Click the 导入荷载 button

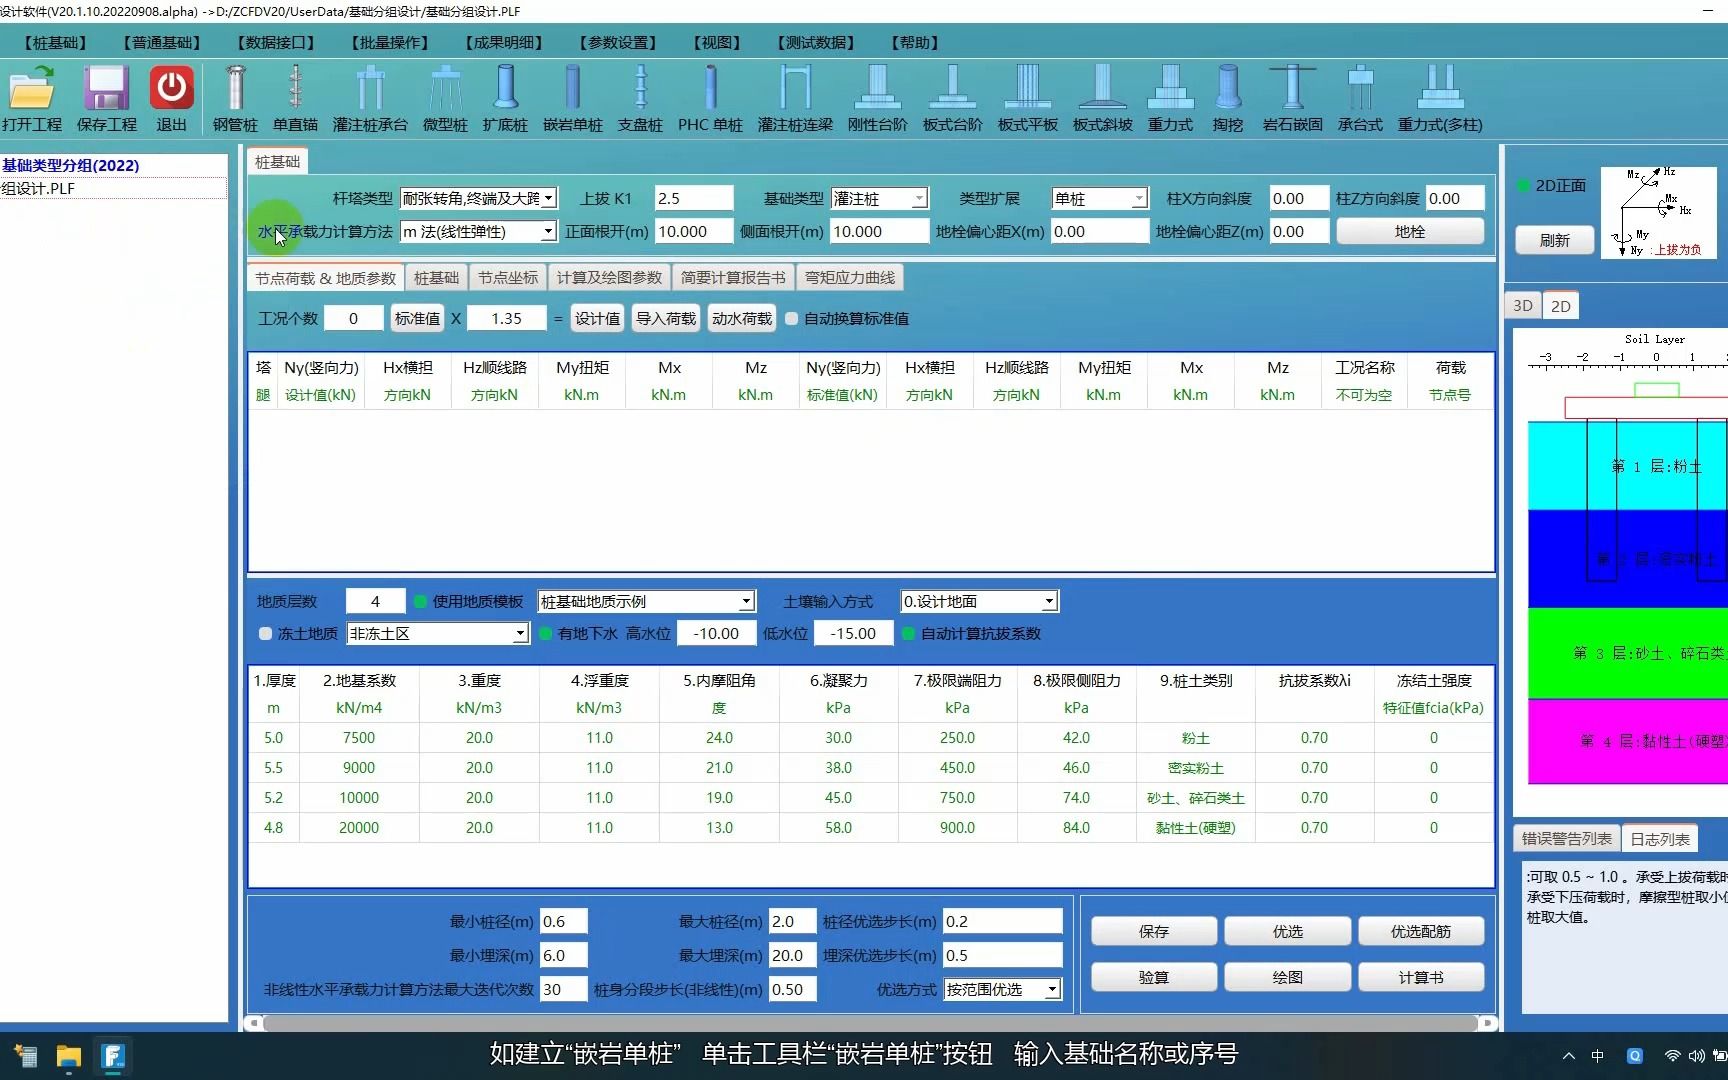pos(666,318)
